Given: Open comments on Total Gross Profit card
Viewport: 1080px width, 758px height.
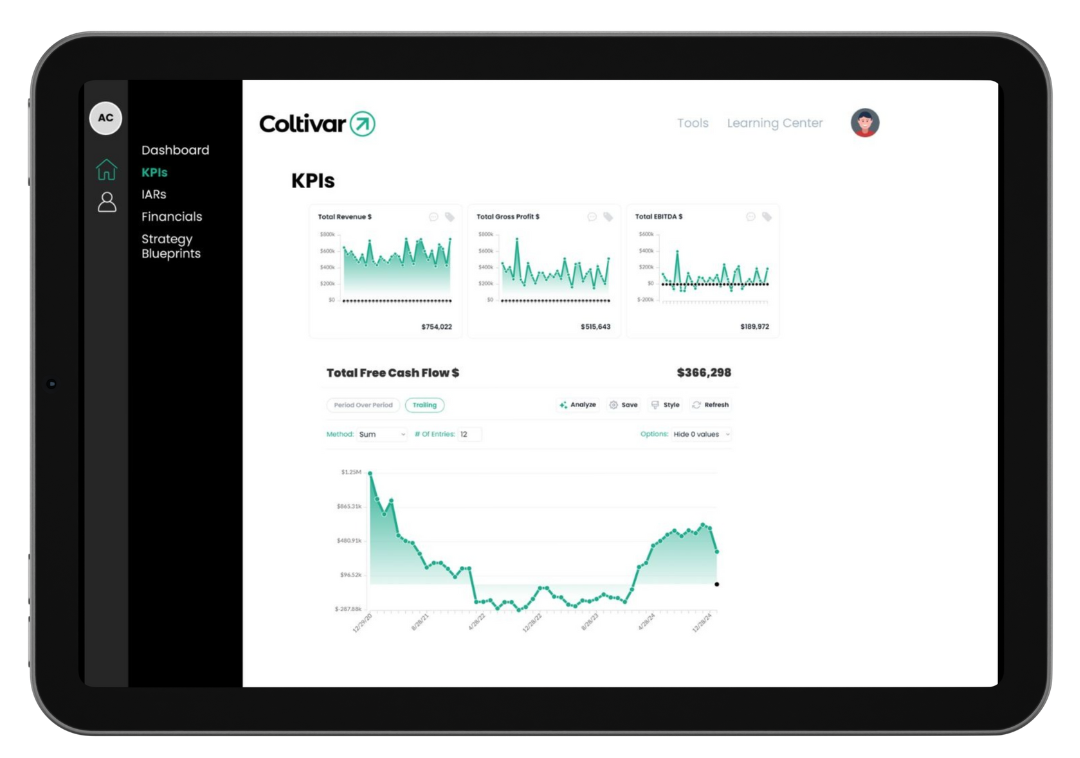Looking at the screenshot, I should 592,217.
